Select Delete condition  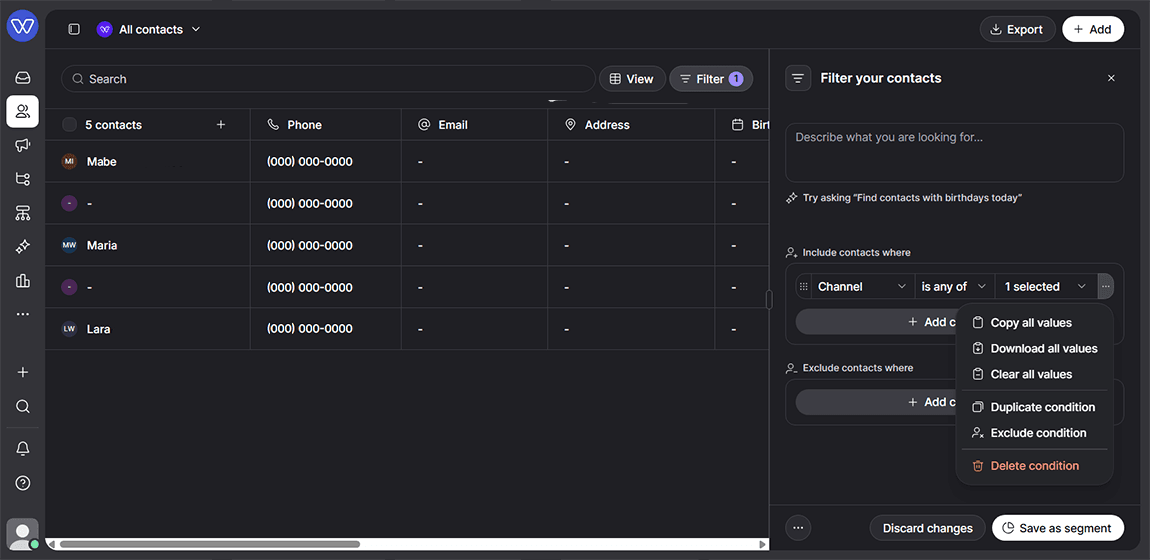pyautogui.click(x=1034, y=465)
